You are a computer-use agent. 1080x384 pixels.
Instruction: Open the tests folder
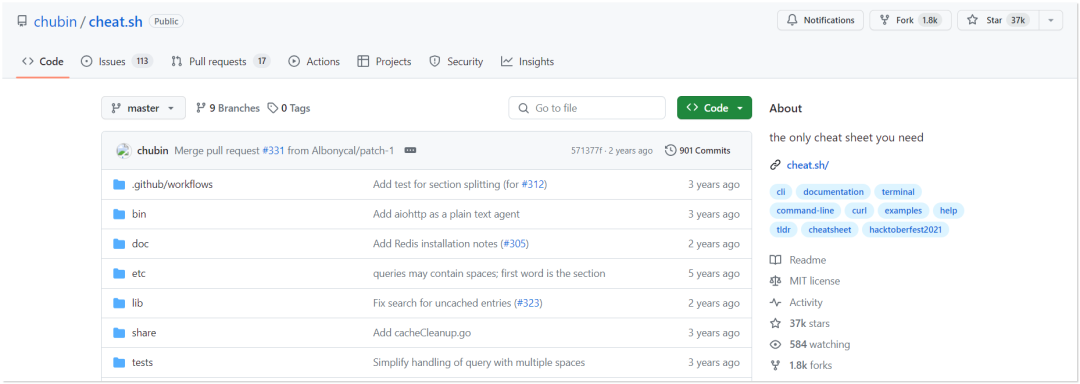click(x=142, y=362)
